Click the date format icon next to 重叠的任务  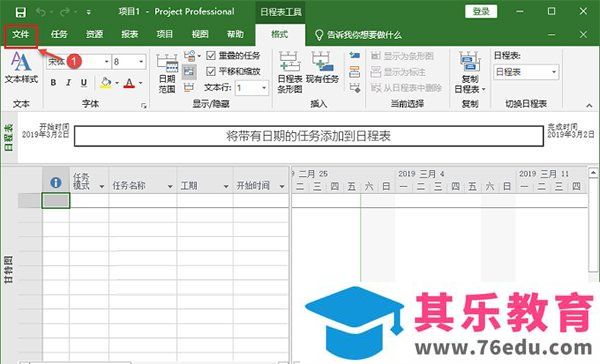[x=191, y=56]
